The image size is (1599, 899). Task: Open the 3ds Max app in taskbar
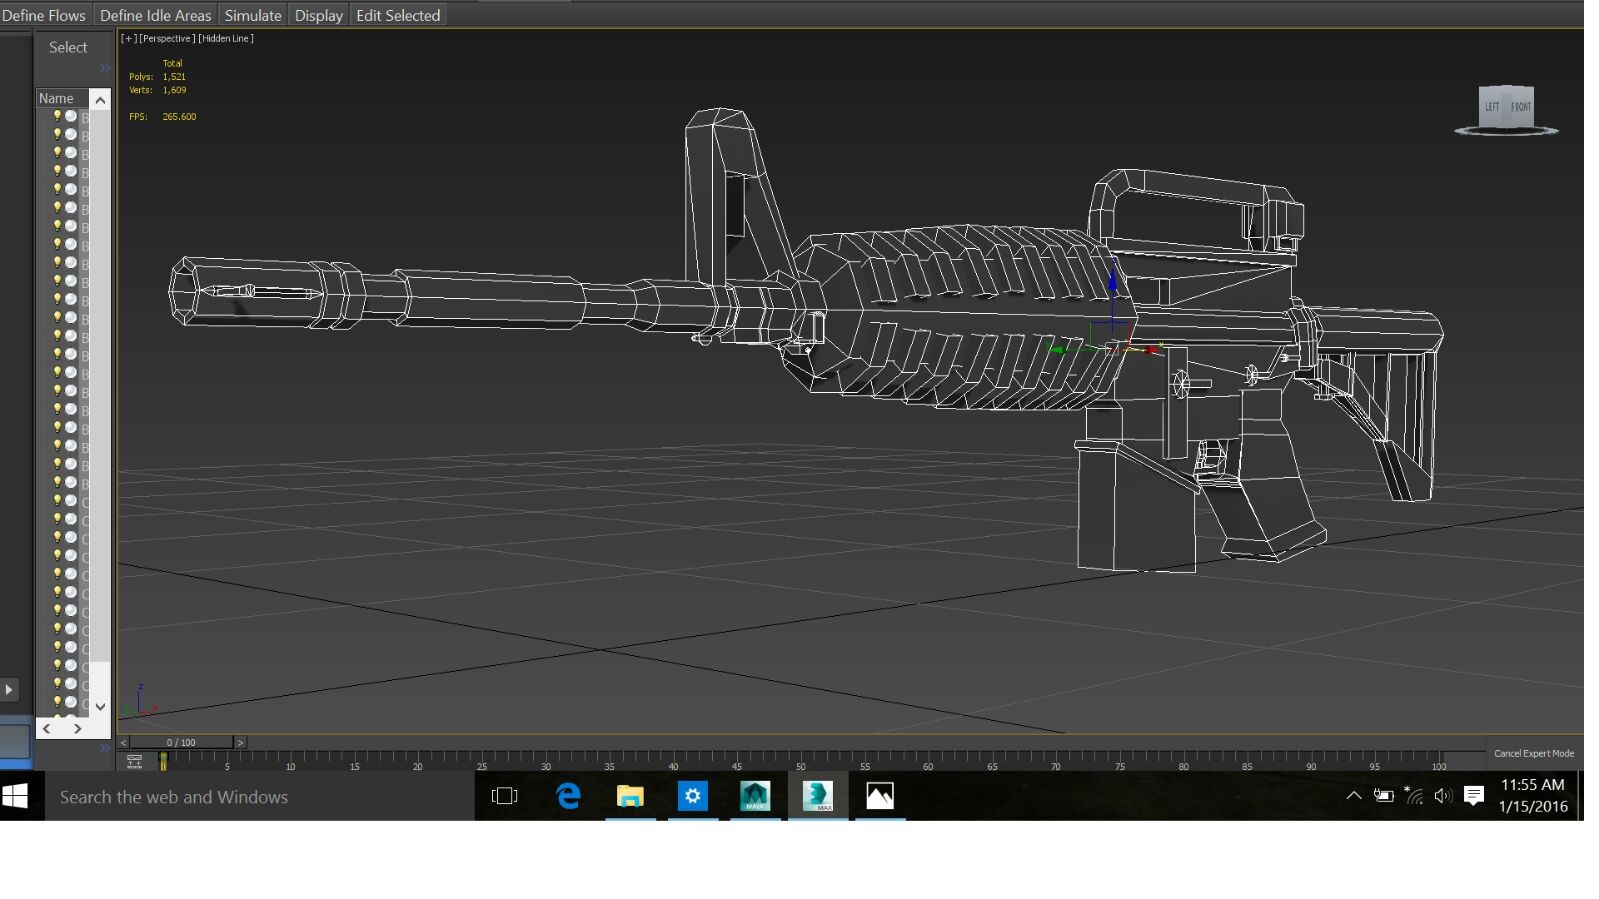click(818, 796)
